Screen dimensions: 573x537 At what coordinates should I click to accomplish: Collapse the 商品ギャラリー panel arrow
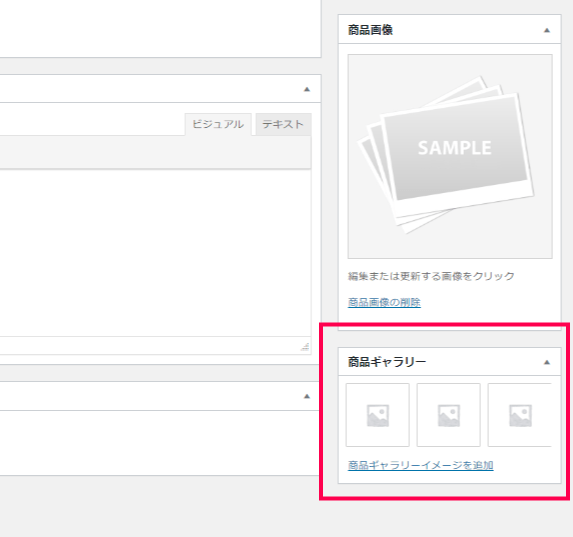pos(547,362)
